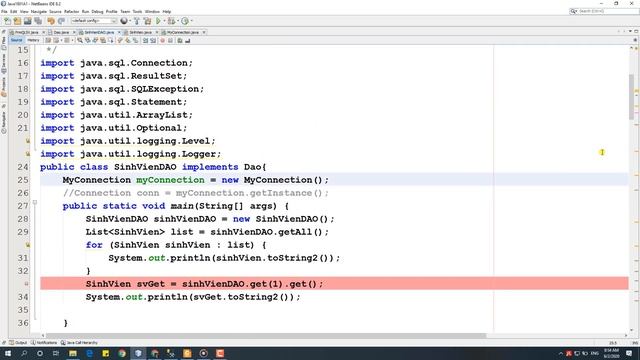This screenshot has width=640, height=360.
Task: Open Windows Start menu
Action: [x=7, y=353]
